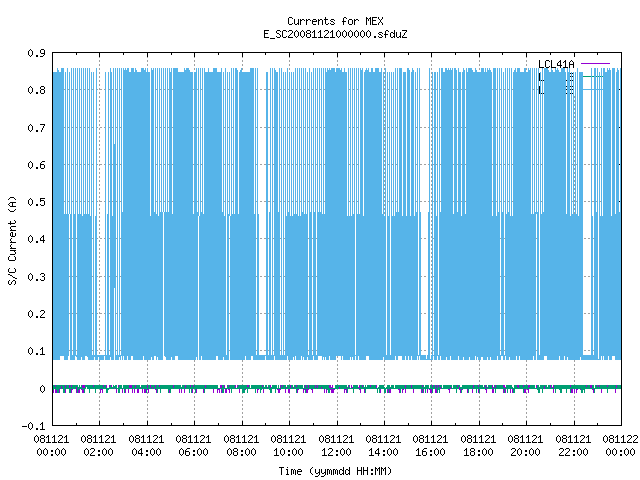This screenshot has width=640, height=480.
Task: Click the 0.1 y-axis tick label
Action: 36,351
